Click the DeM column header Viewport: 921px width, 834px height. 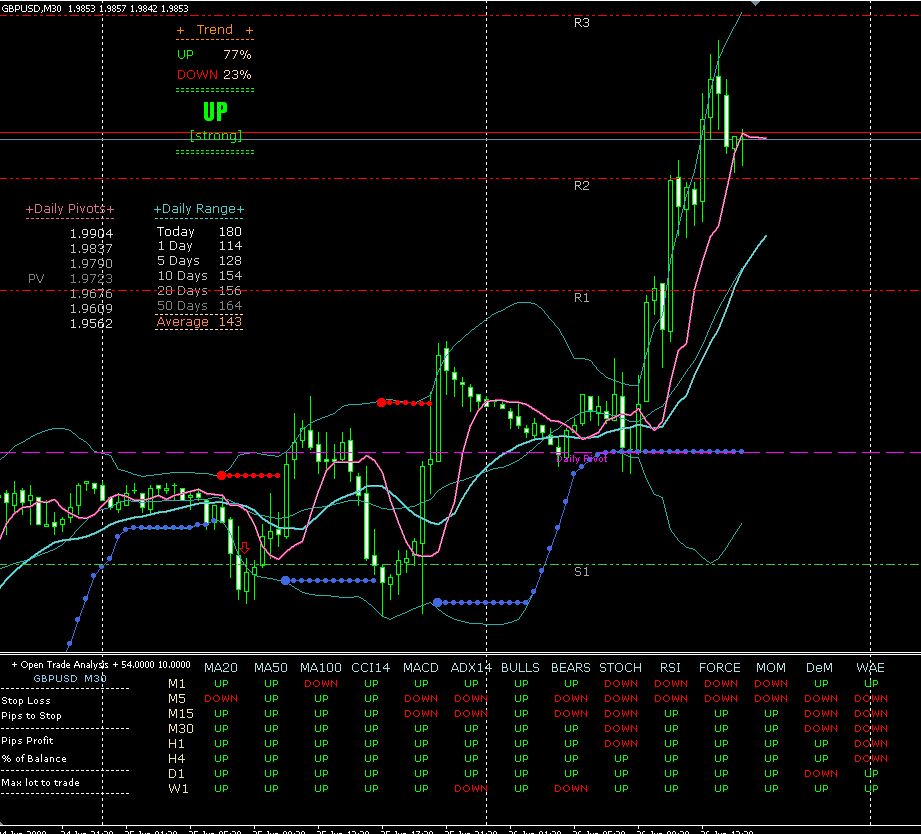[819, 668]
